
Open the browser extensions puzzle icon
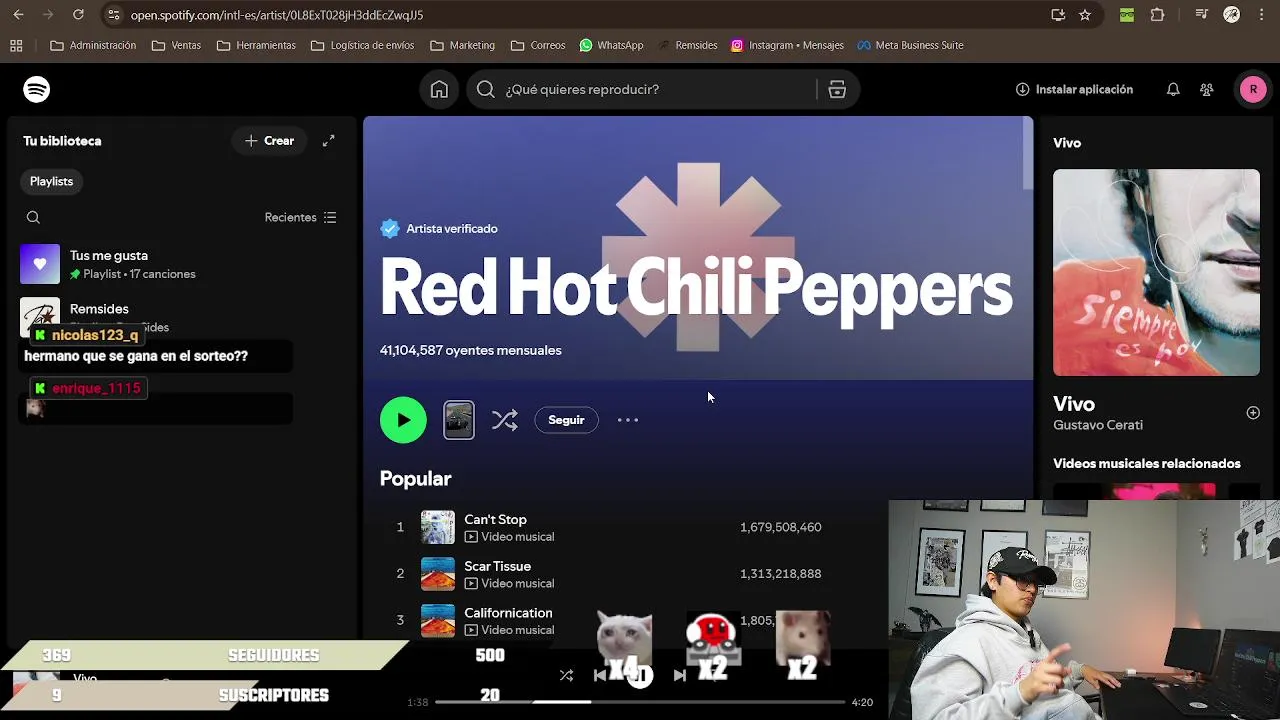pyautogui.click(x=1158, y=15)
